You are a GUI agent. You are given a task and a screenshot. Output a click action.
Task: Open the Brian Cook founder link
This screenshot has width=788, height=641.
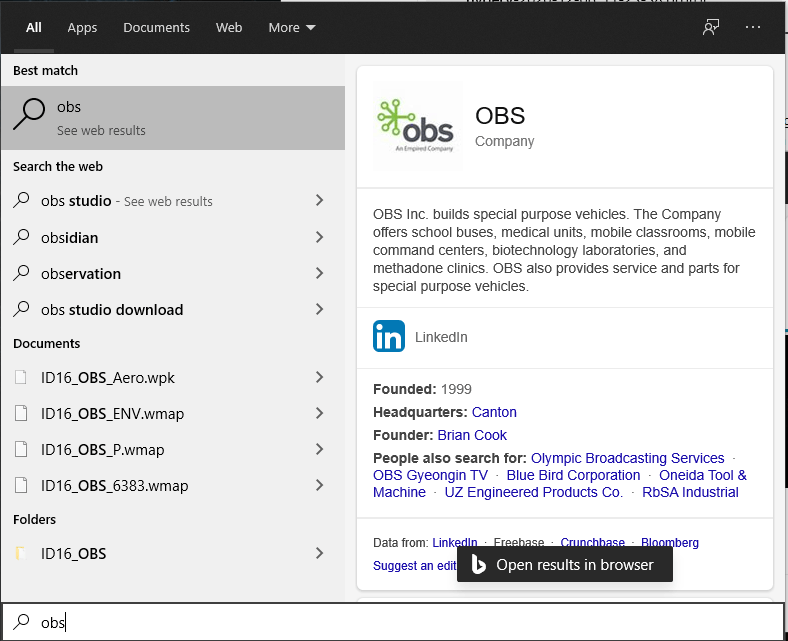pyautogui.click(x=472, y=435)
